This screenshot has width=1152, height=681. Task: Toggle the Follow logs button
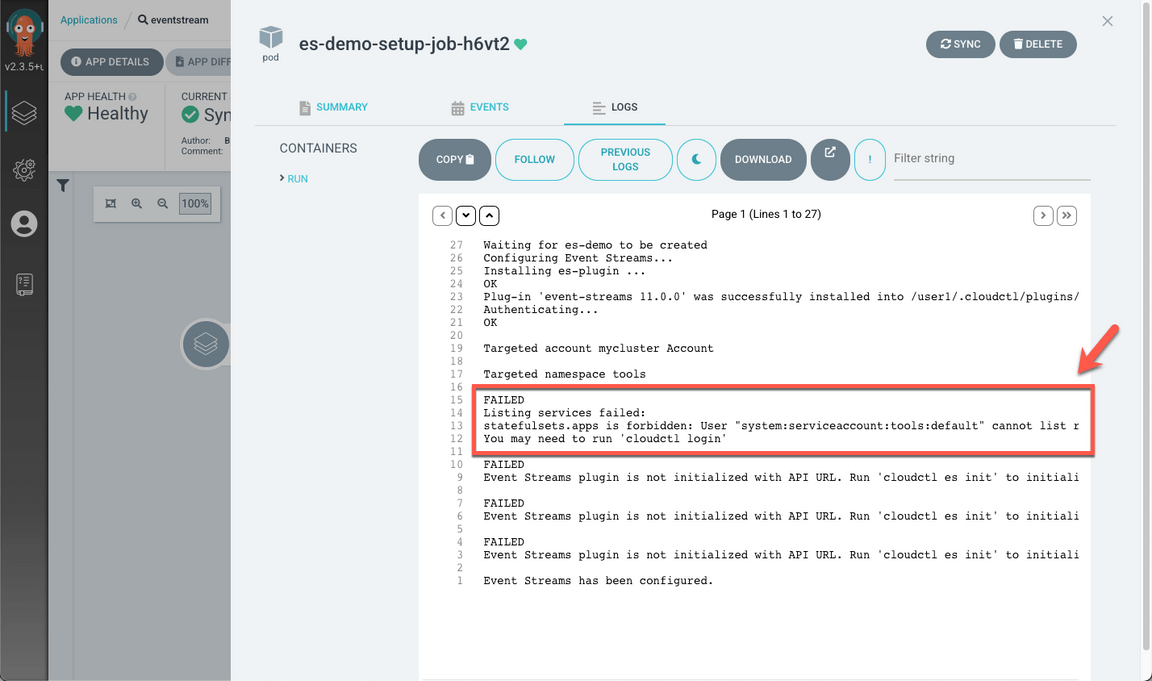pos(534,159)
